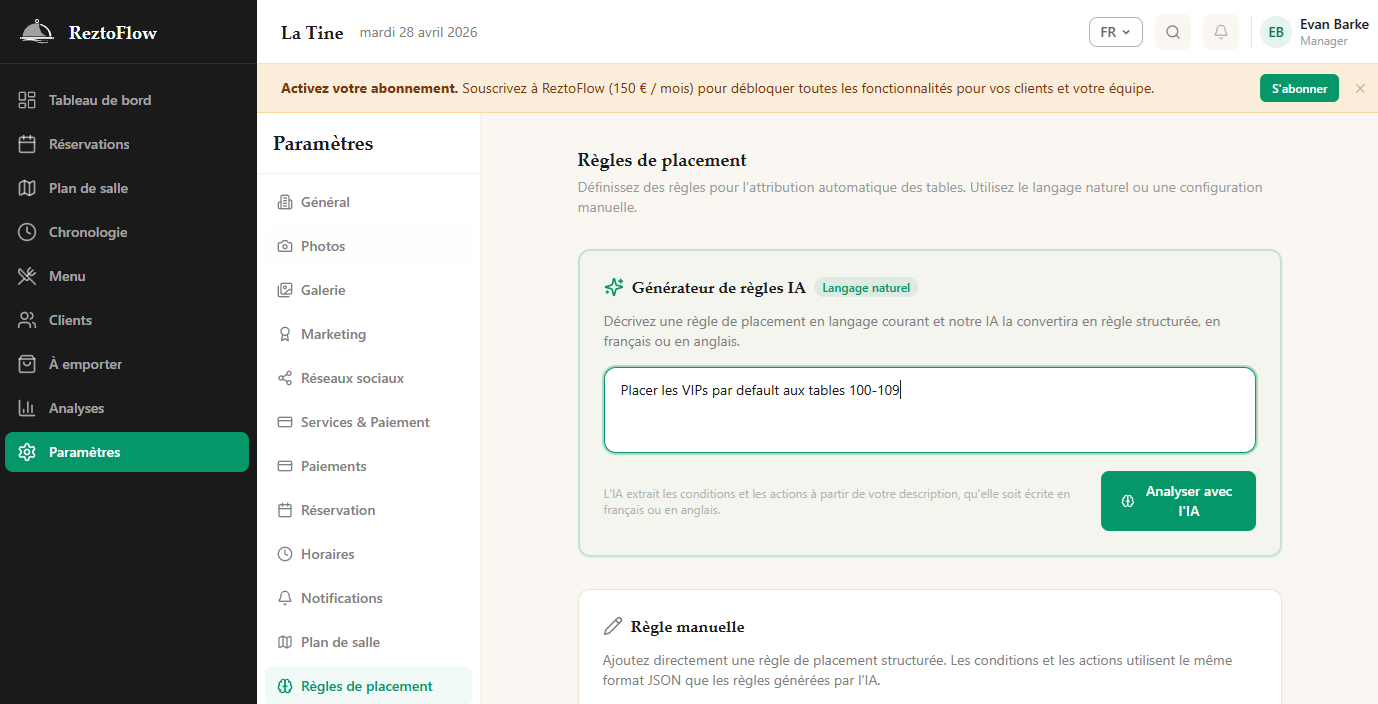Click the ReztoFlow cloche logo icon
1378x704 pixels.
pyautogui.click(x=37, y=32)
